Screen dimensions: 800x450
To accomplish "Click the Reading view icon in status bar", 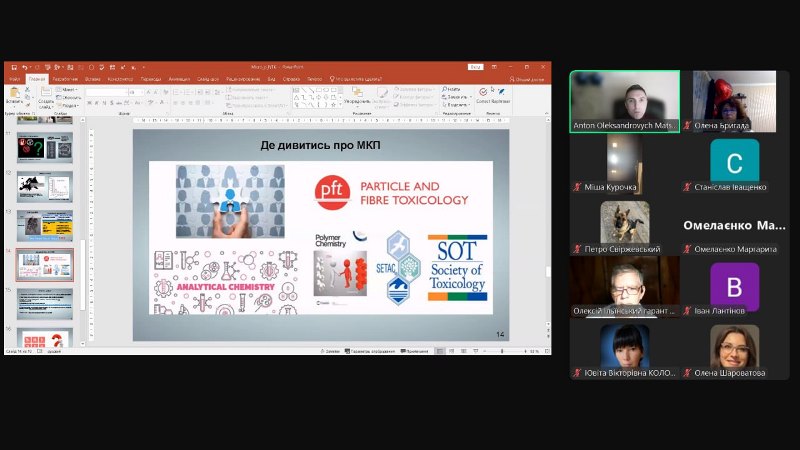I will click(464, 351).
